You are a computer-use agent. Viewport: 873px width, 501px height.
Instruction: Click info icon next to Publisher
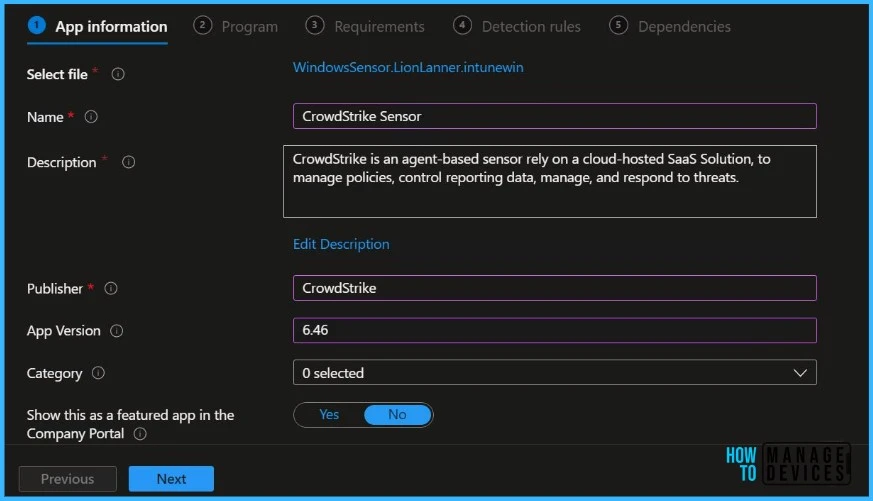tap(111, 288)
